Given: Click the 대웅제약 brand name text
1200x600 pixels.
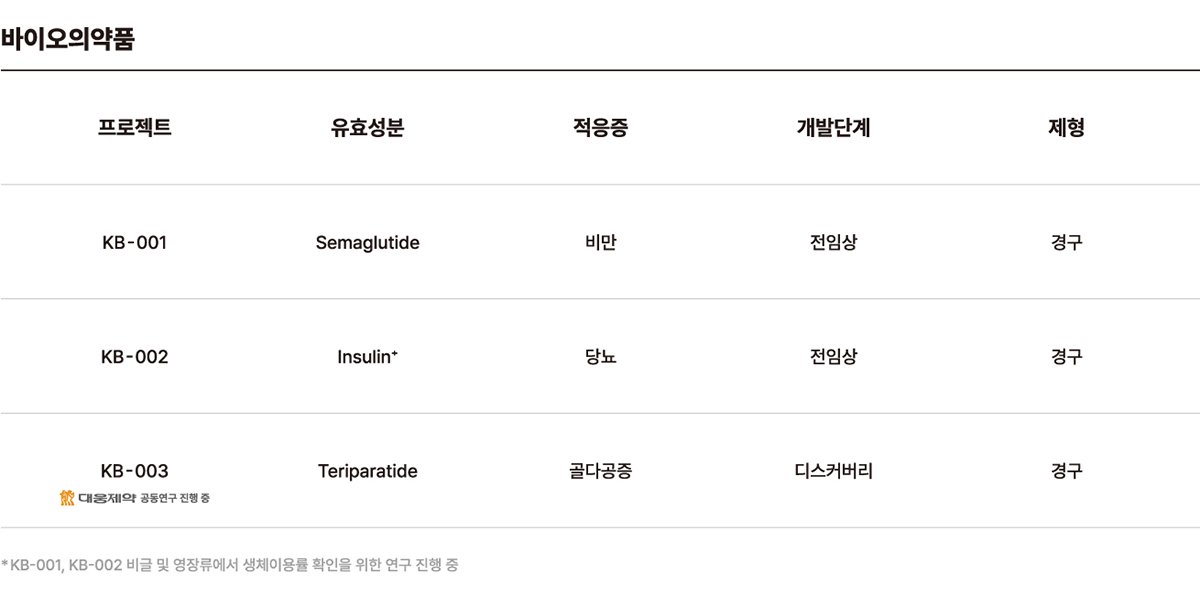Looking at the screenshot, I should pyautogui.click(x=106, y=497).
